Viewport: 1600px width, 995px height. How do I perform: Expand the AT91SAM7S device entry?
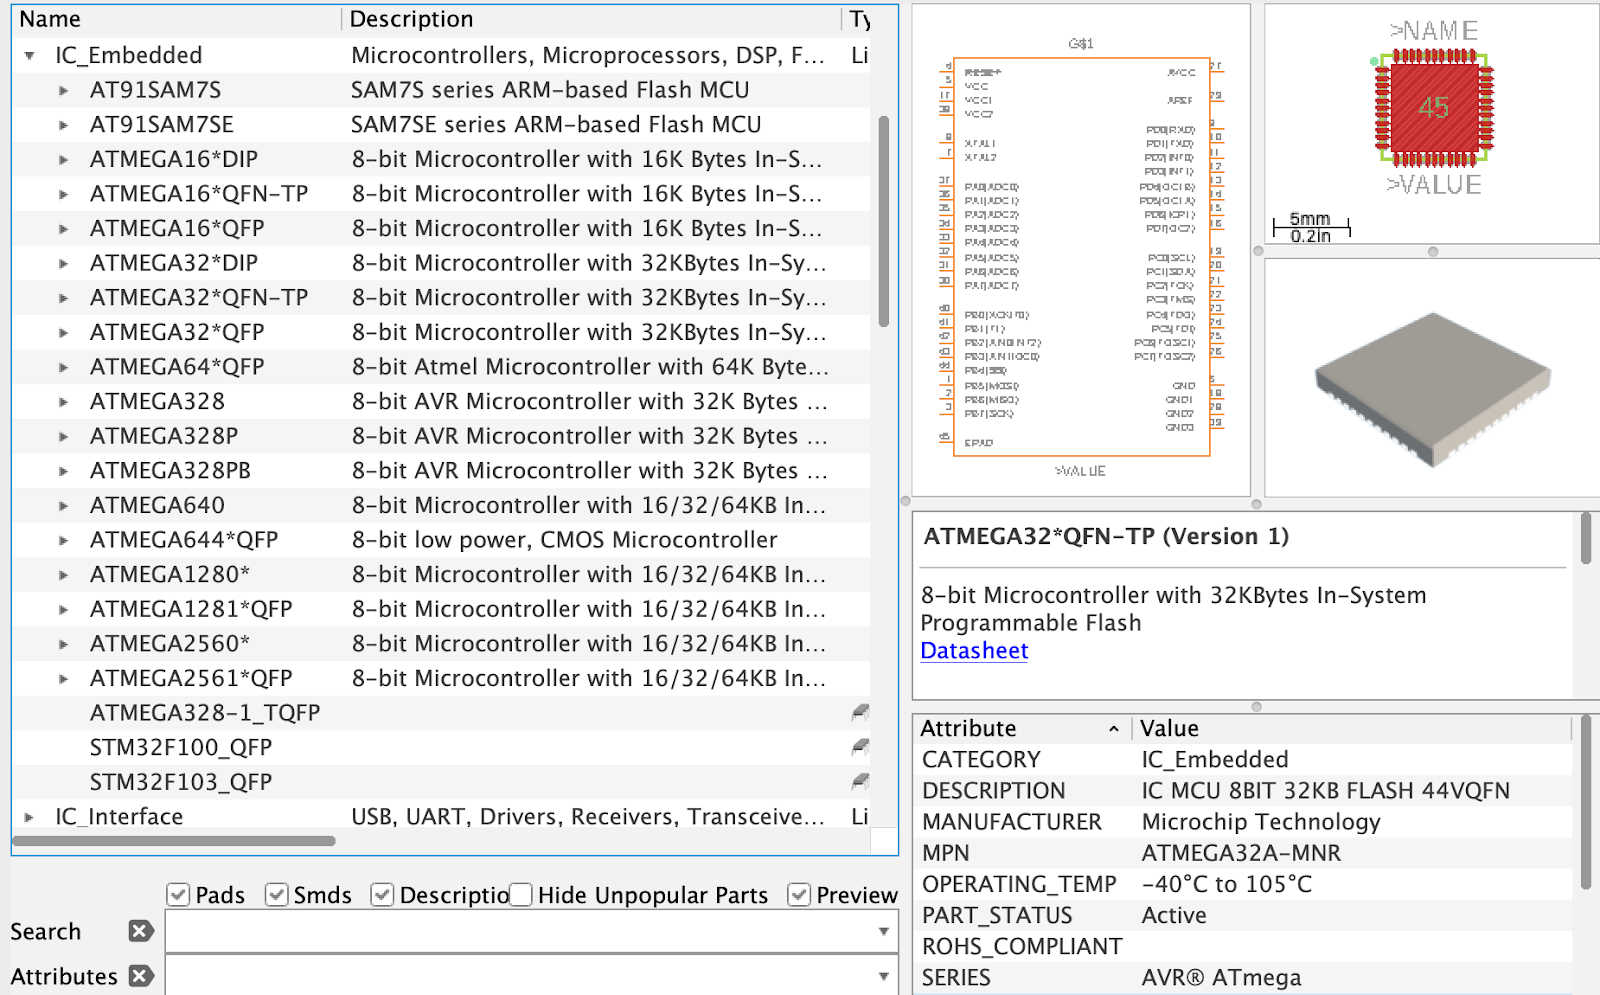pos(64,91)
